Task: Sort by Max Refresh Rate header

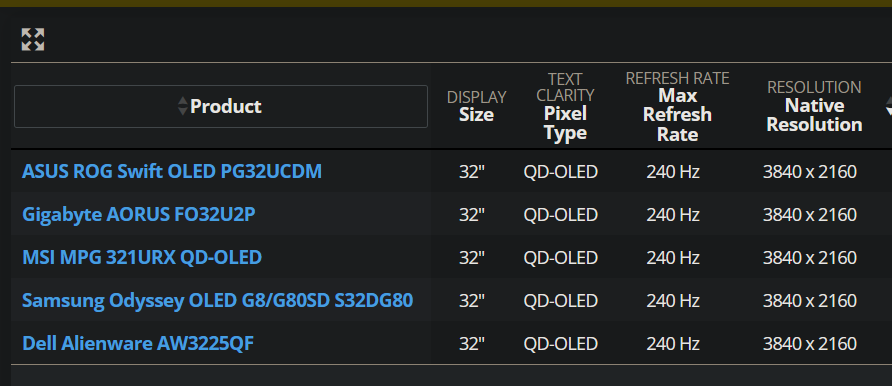Action: pyautogui.click(x=677, y=106)
